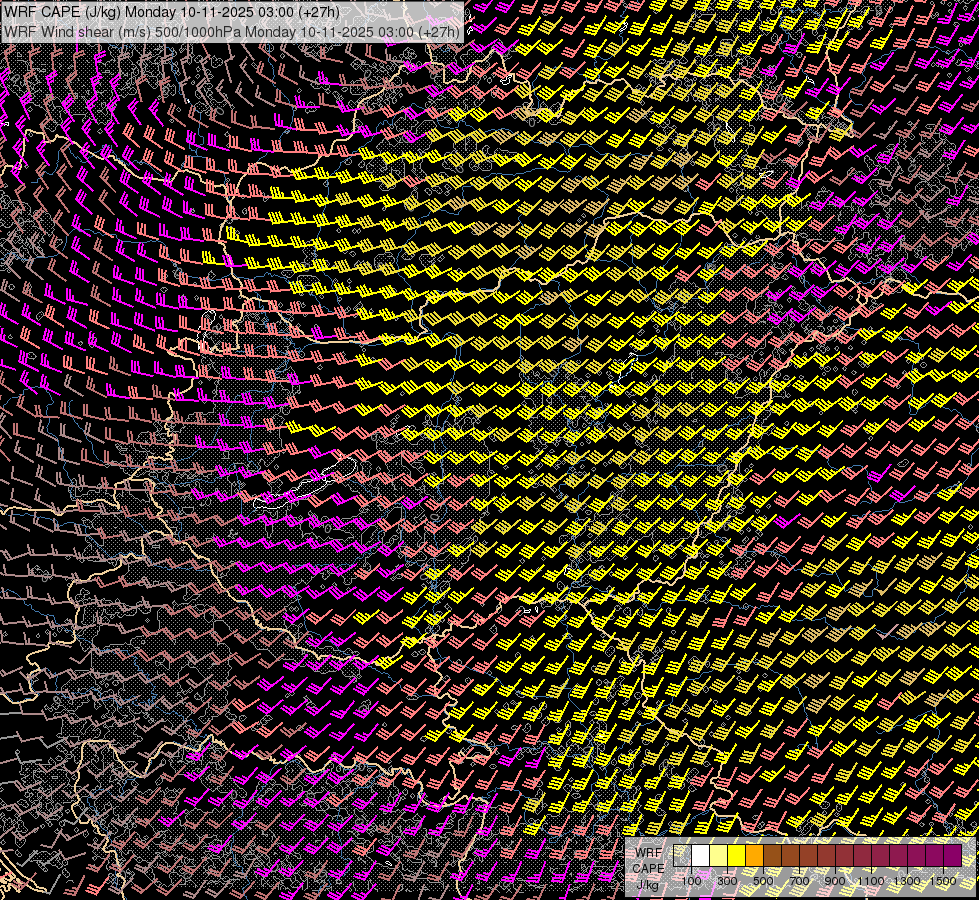Click the 700 label on CAPE legend
979x900 pixels.
pyautogui.click(x=799, y=880)
